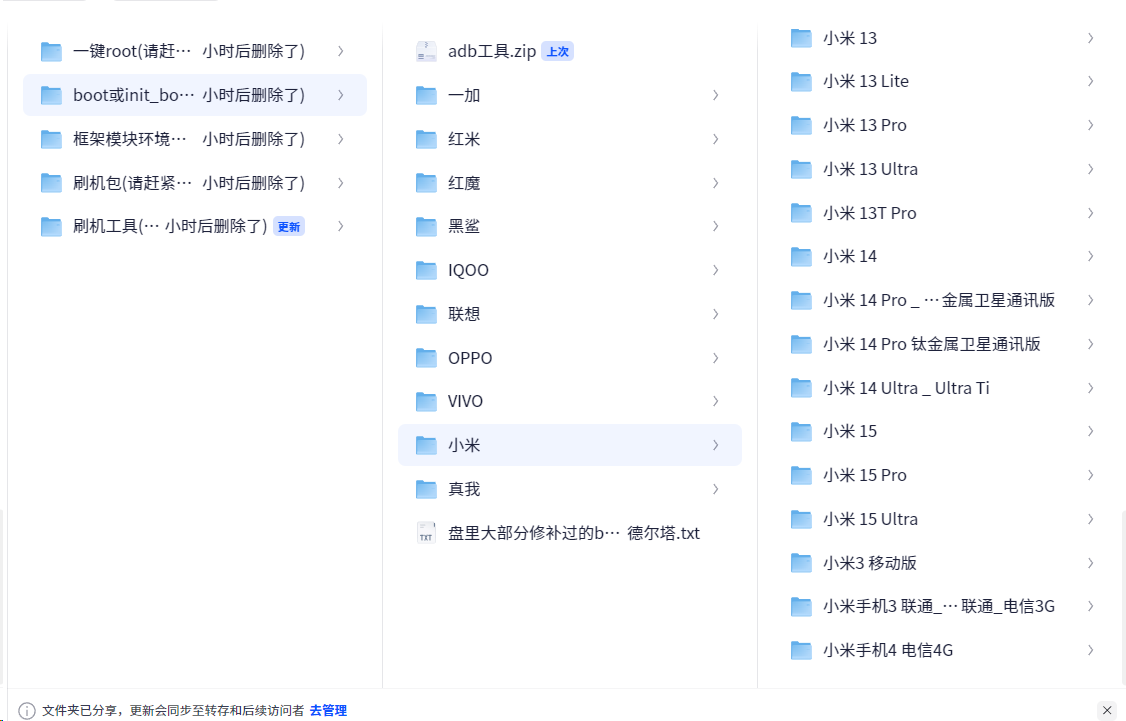Open the 一加 folder row
The height and width of the screenshot is (721, 1126).
coord(569,95)
